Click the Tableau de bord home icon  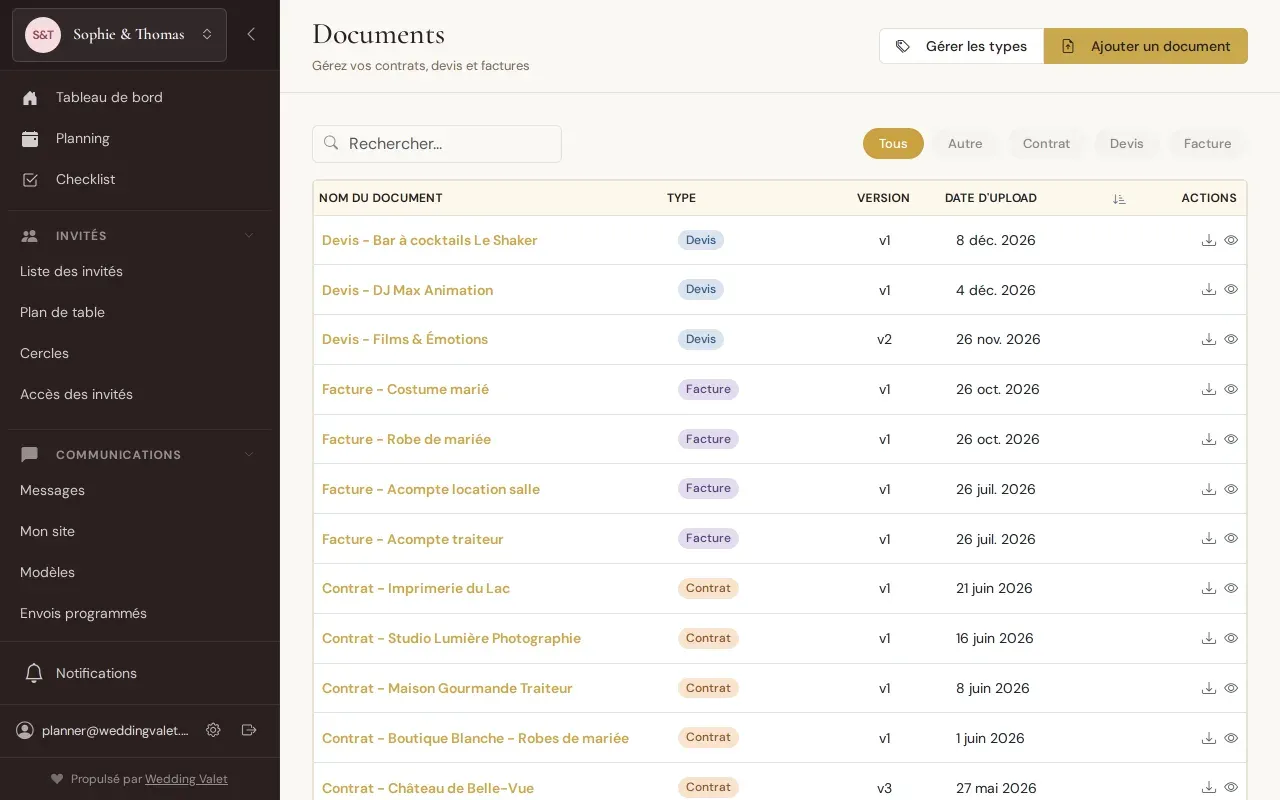30,98
